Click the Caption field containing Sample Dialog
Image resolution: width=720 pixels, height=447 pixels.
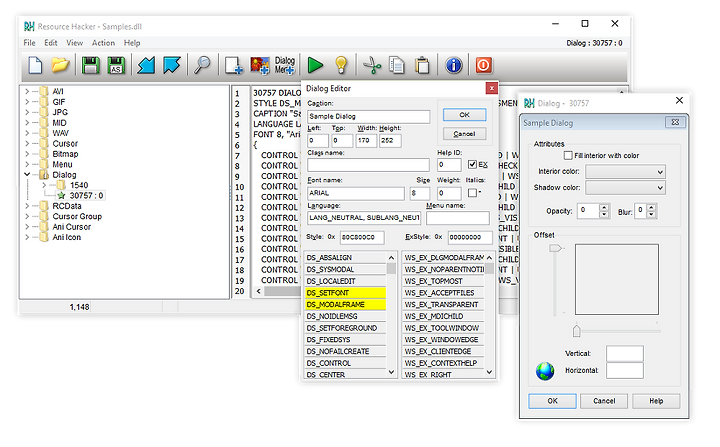pos(369,116)
